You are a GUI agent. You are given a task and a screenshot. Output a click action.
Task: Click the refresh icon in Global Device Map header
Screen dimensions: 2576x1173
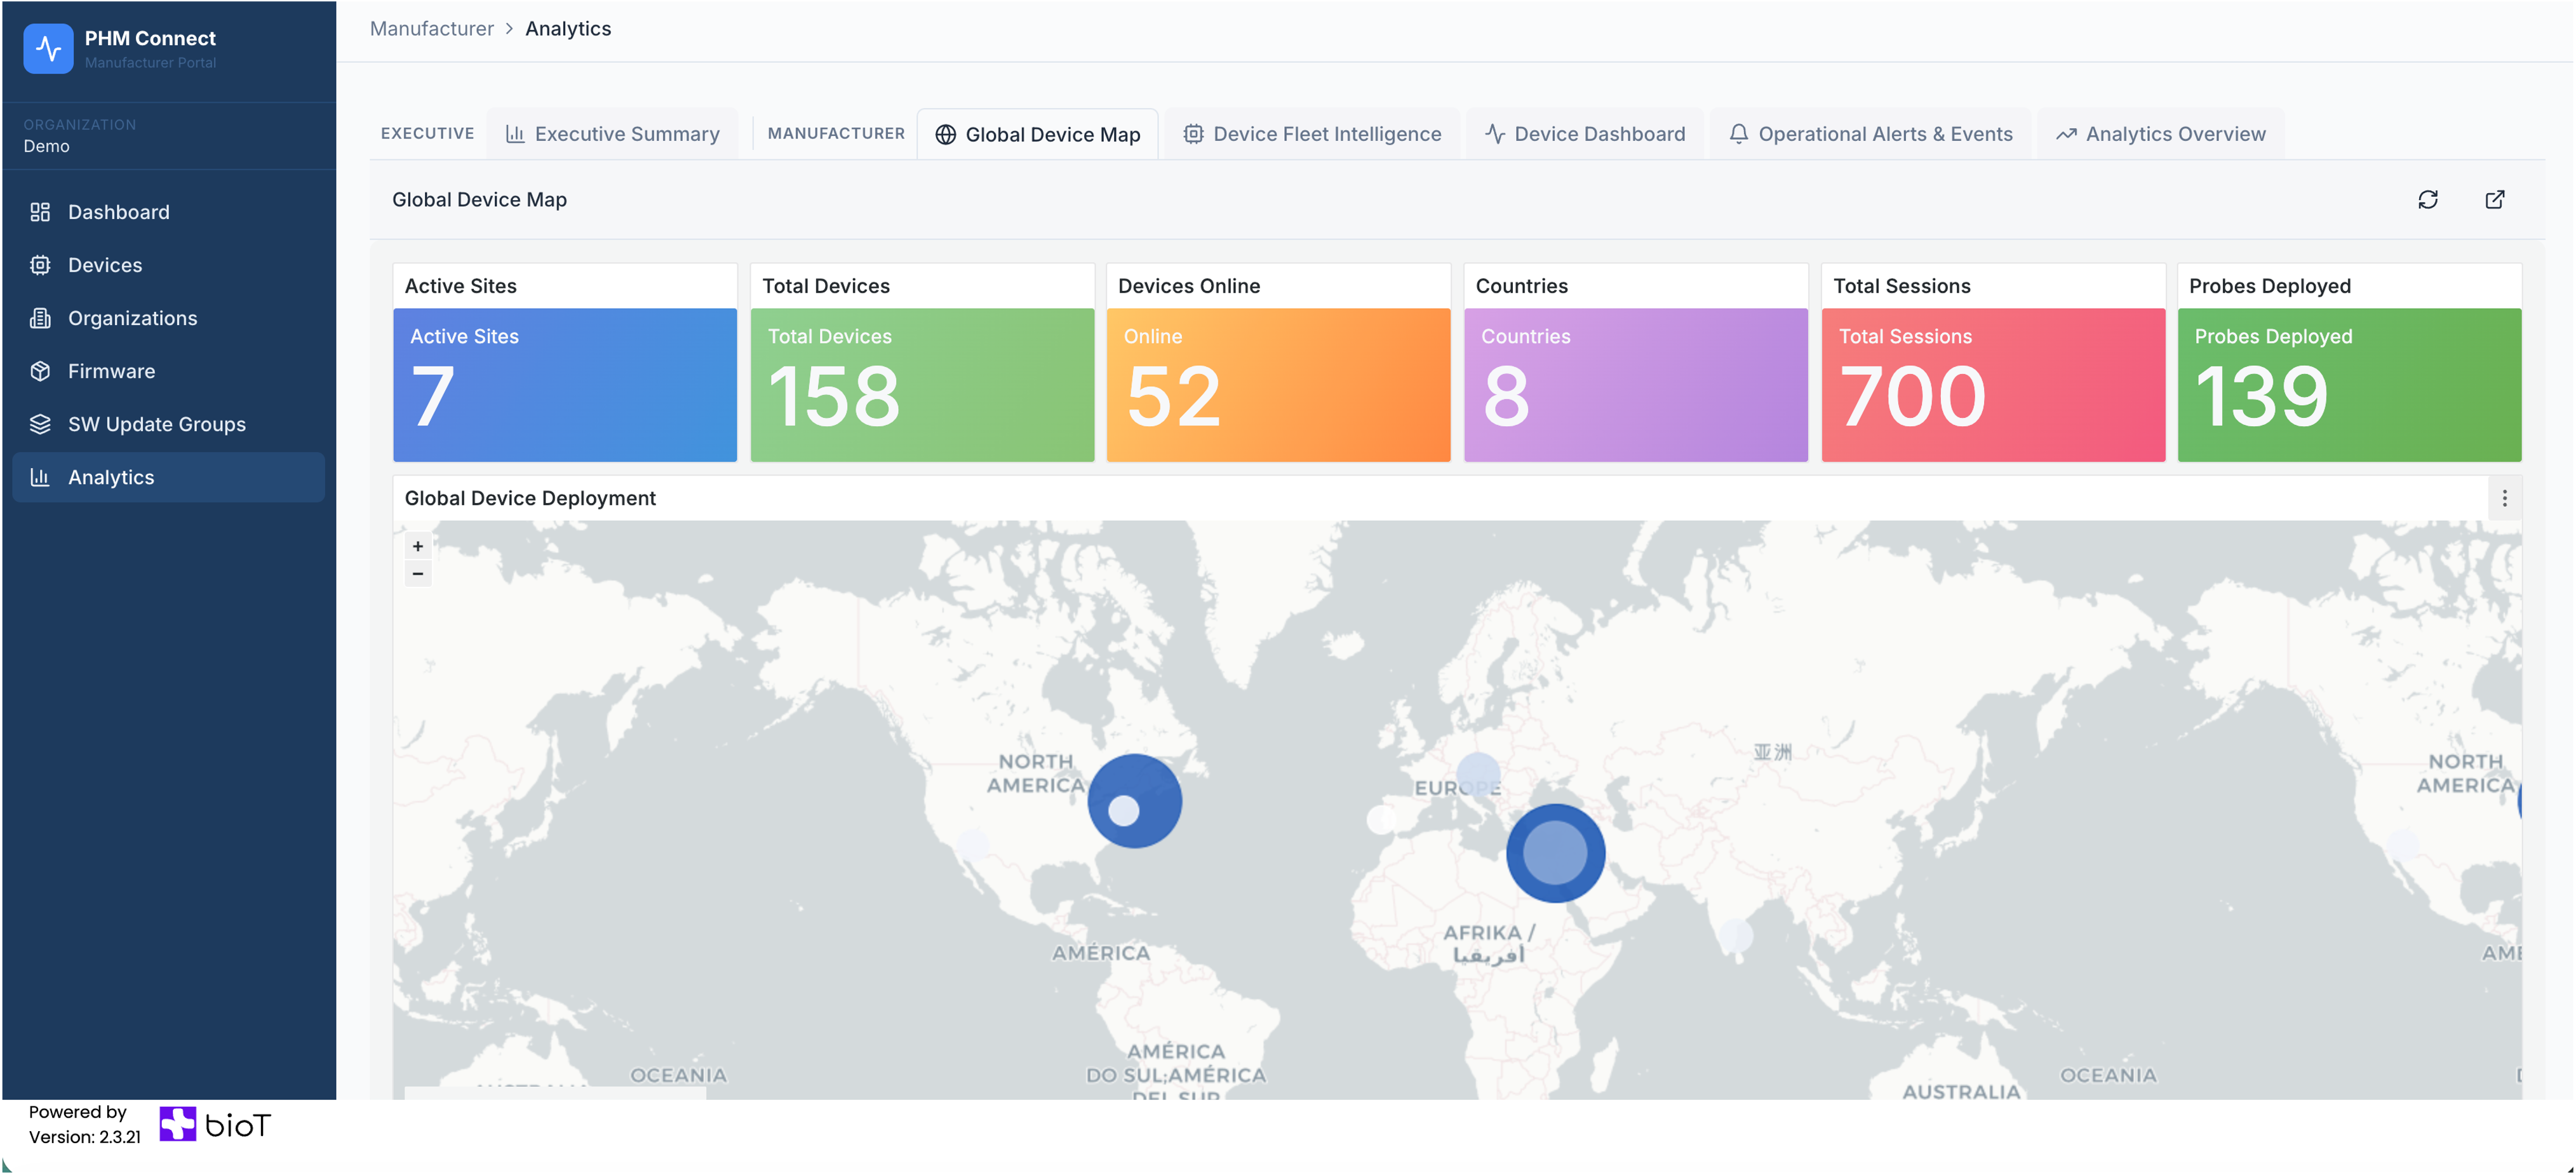click(2427, 199)
